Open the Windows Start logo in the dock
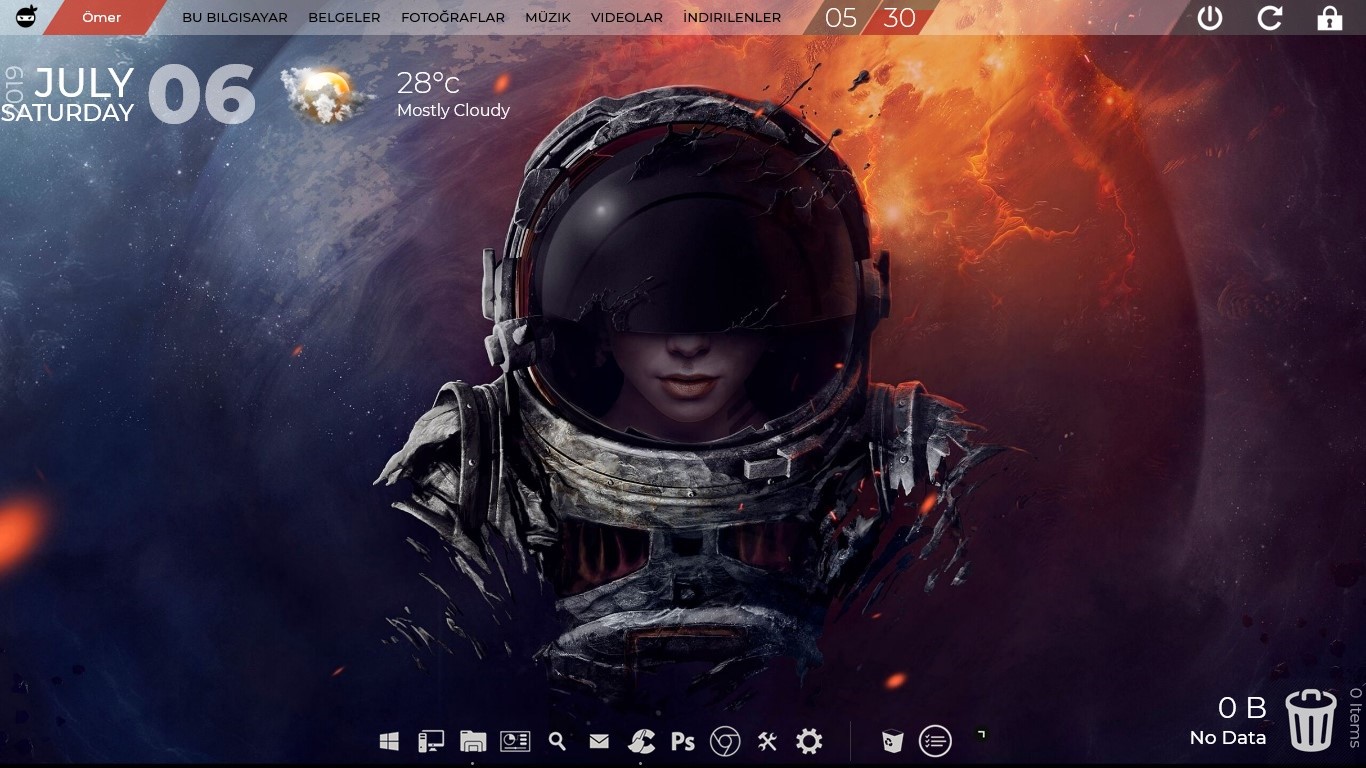1366x768 pixels. pyautogui.click(x=390, y=741)
